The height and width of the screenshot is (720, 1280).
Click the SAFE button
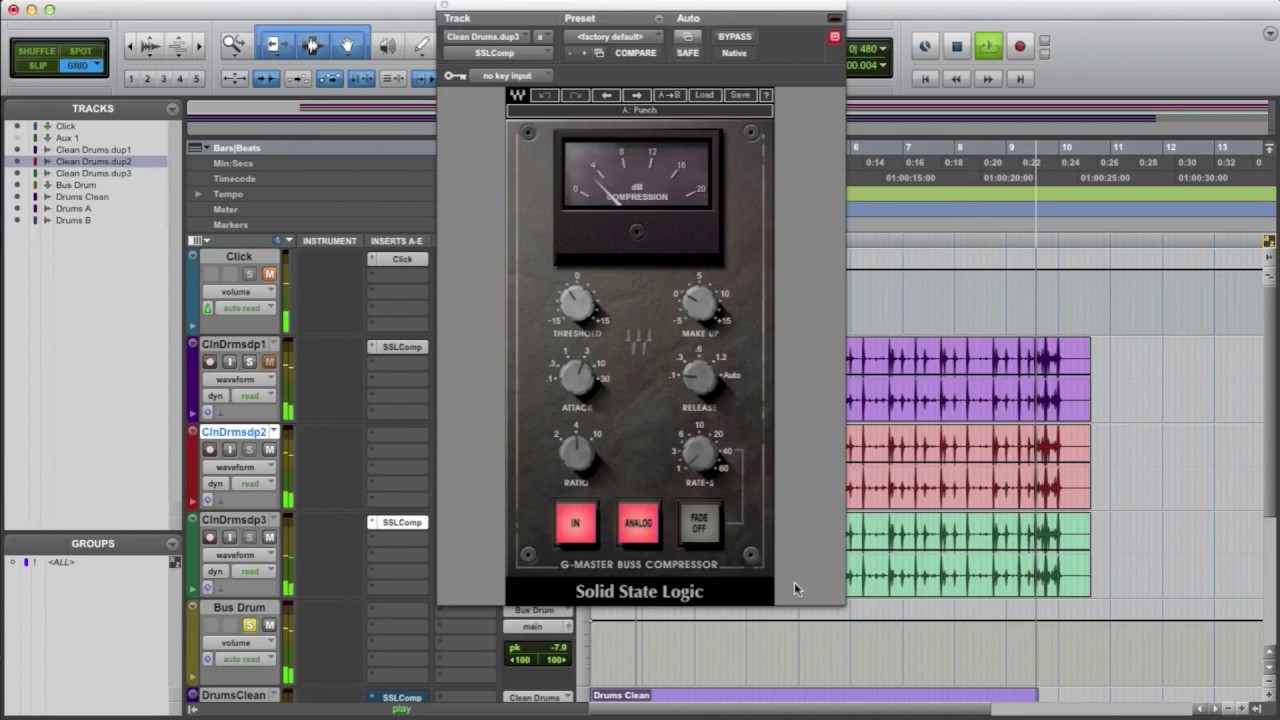(688, 53)
